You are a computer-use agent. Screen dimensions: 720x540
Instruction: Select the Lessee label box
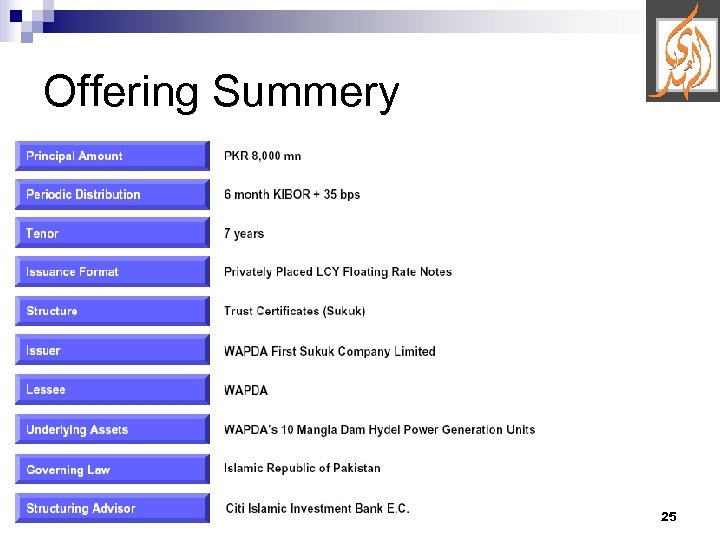112,390
